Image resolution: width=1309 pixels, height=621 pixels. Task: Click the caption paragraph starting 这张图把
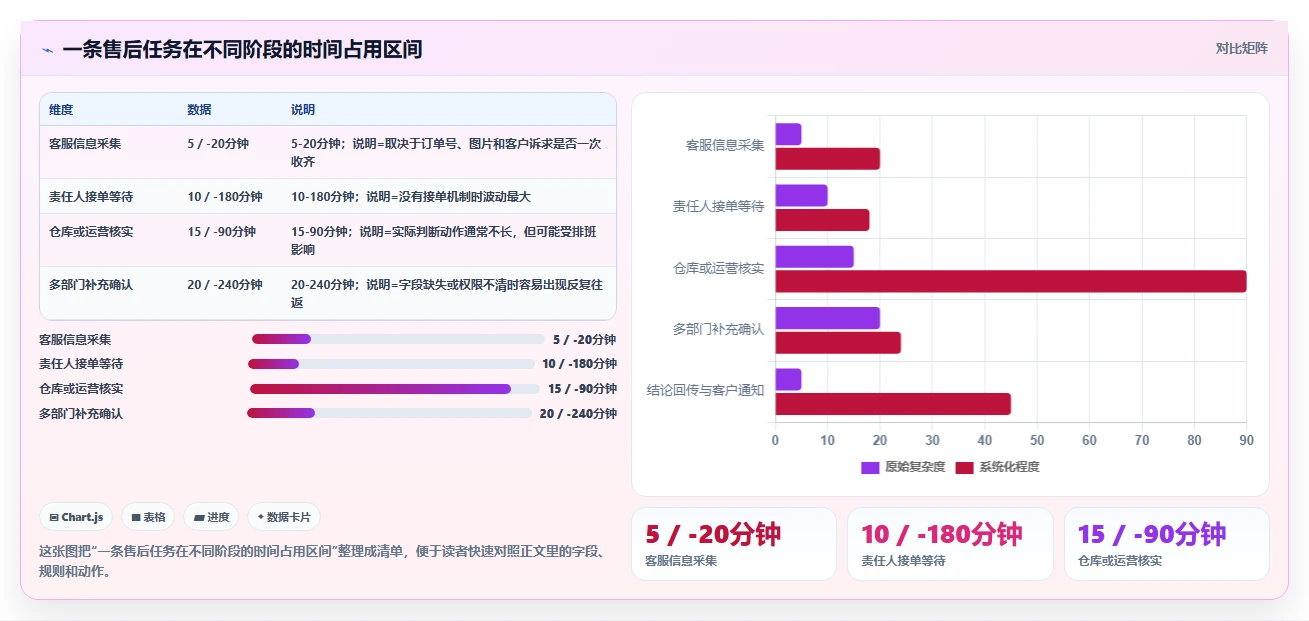point(323,561)
